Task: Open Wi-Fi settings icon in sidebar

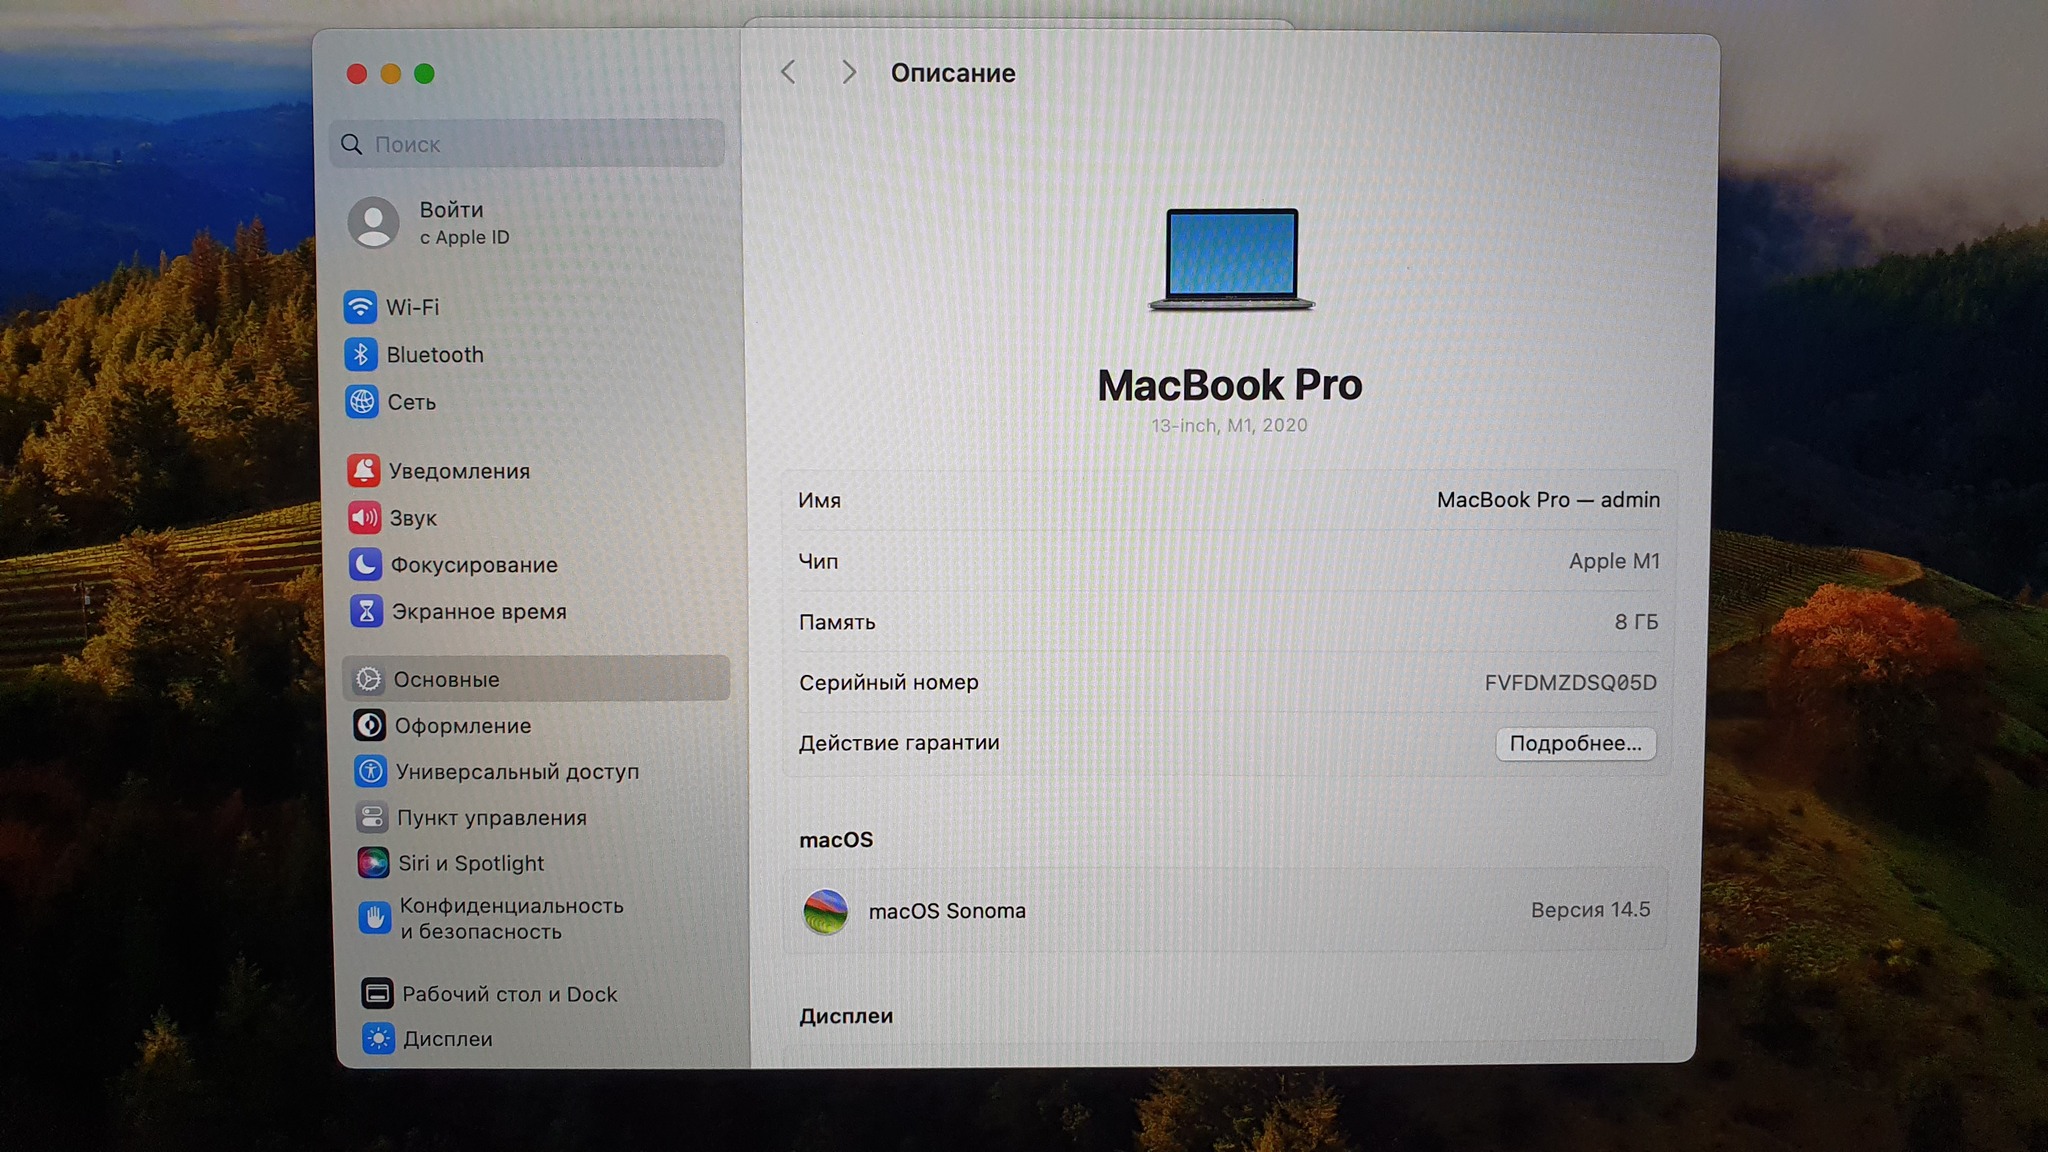Action: [x=360, y=307]
